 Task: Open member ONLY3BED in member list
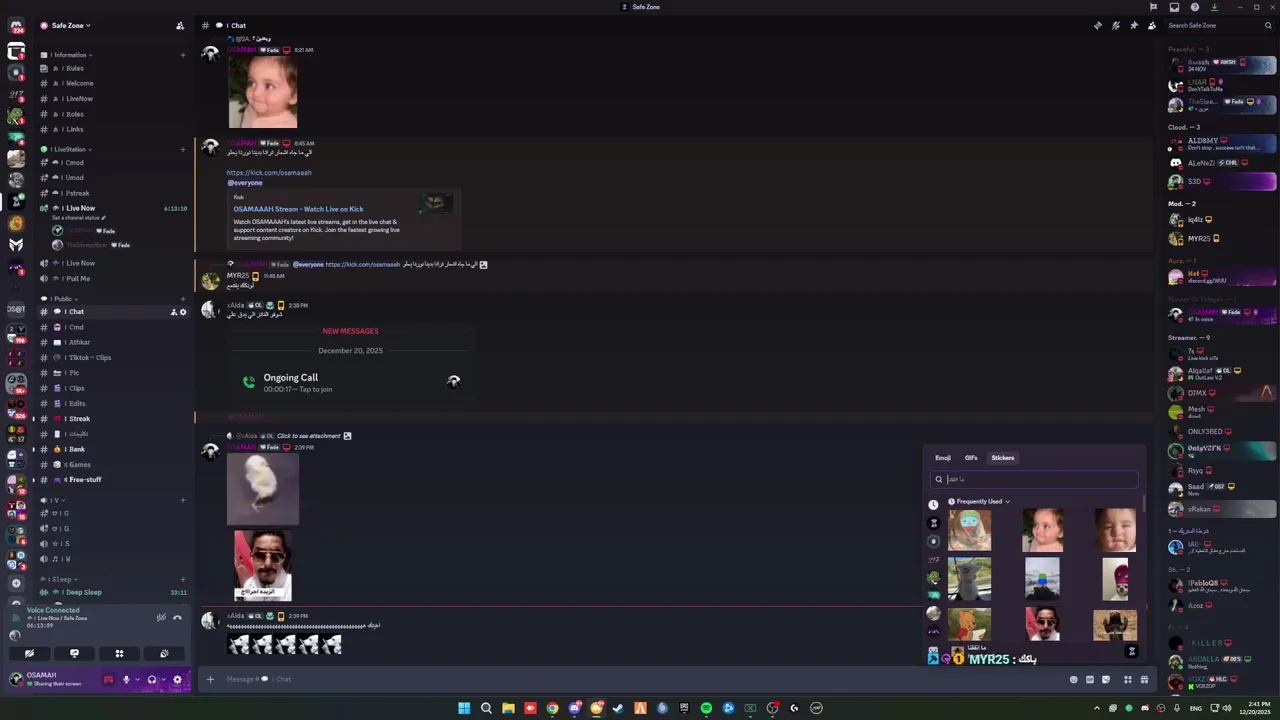coord(1222,432)
